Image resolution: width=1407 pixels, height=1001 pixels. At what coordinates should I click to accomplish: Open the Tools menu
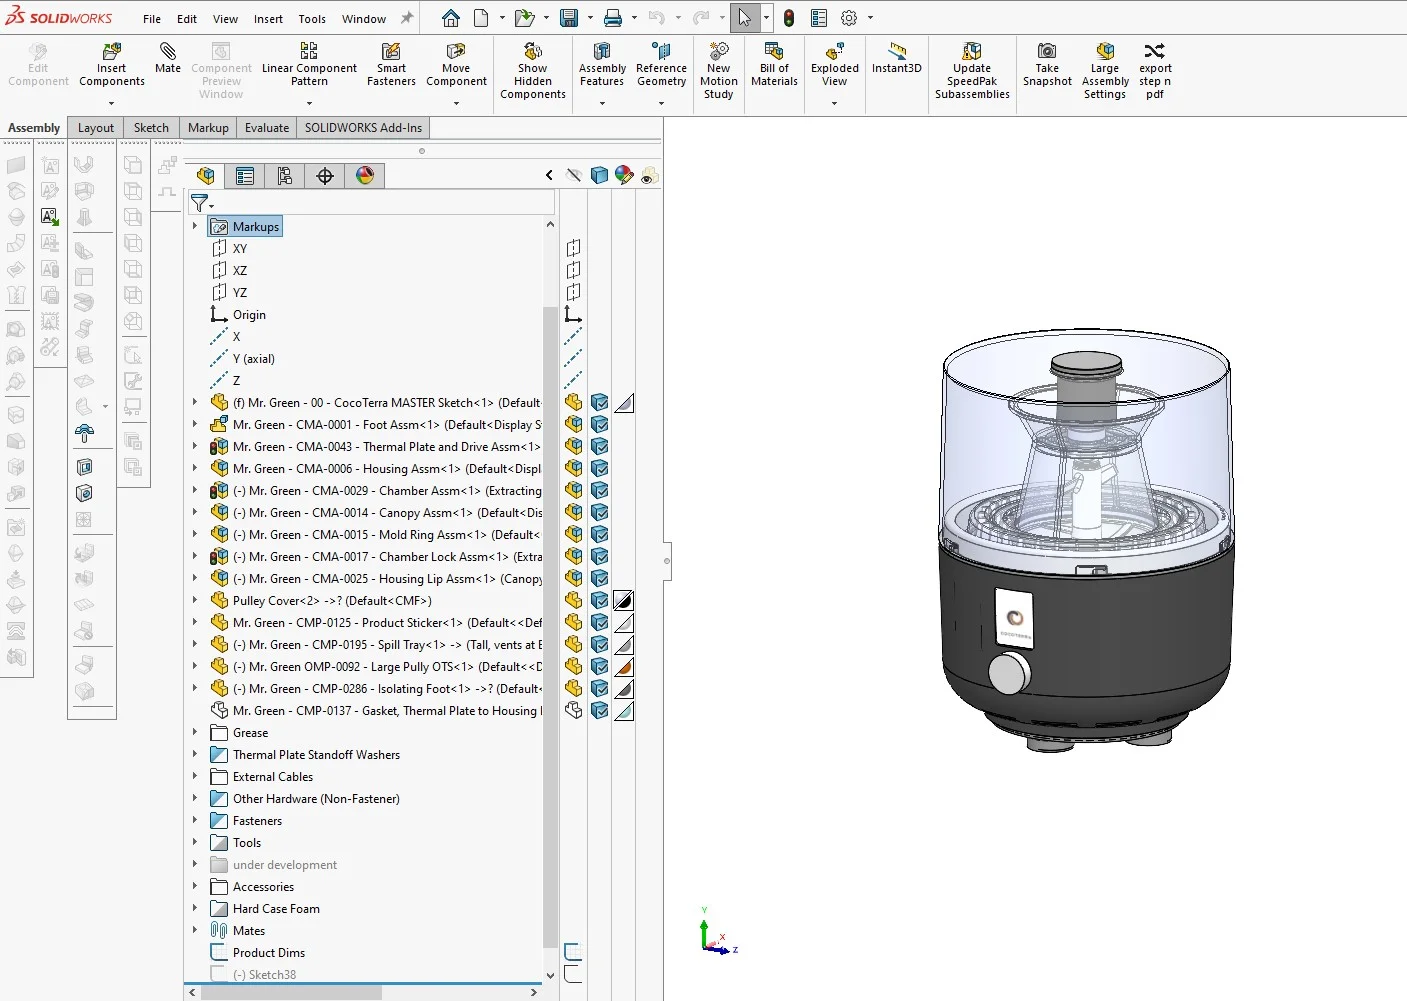pyautogui.click(x=312, y=19)
